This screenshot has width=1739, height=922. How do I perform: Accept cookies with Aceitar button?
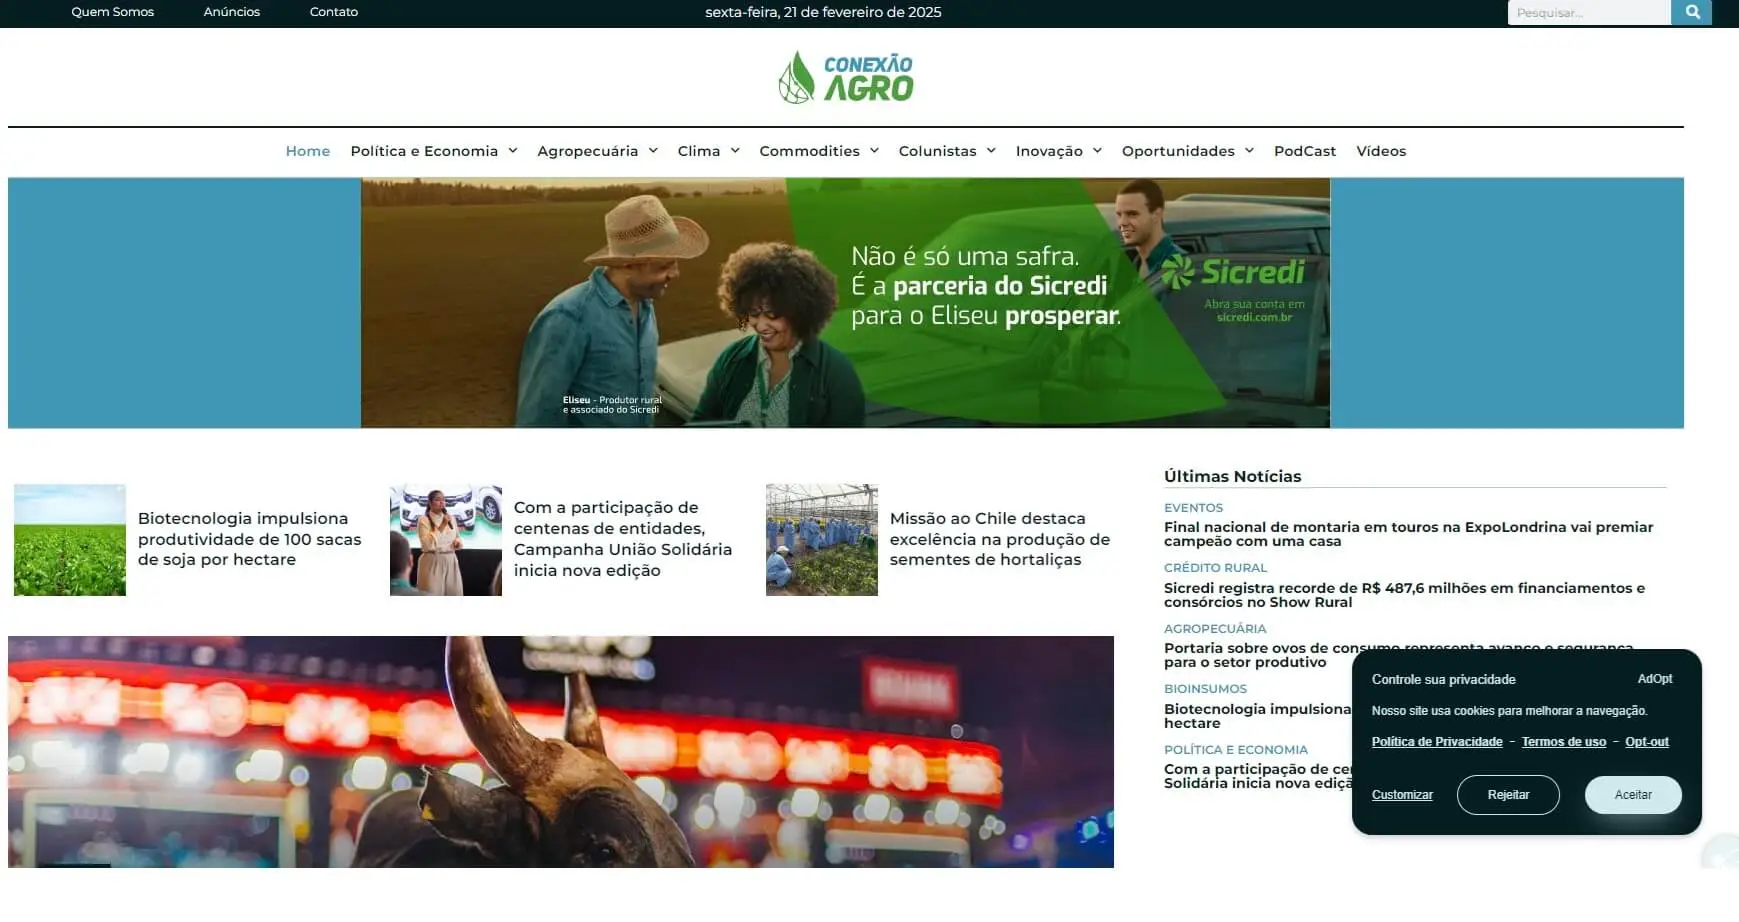tap(1633, 795)
